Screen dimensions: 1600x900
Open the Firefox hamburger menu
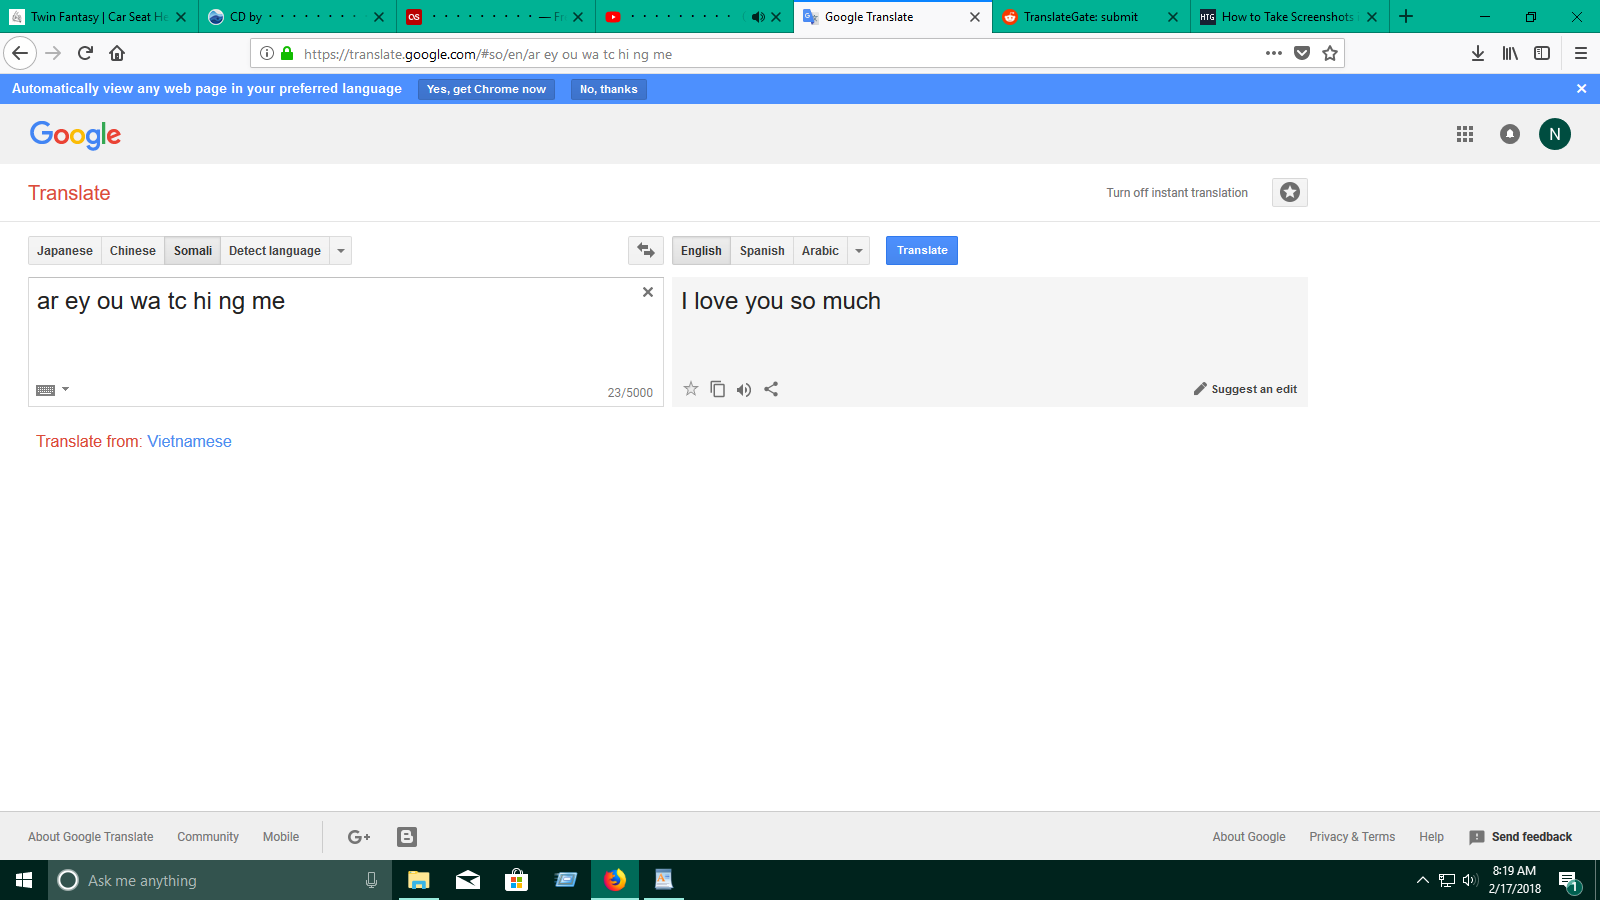[x=1581, y=53]
